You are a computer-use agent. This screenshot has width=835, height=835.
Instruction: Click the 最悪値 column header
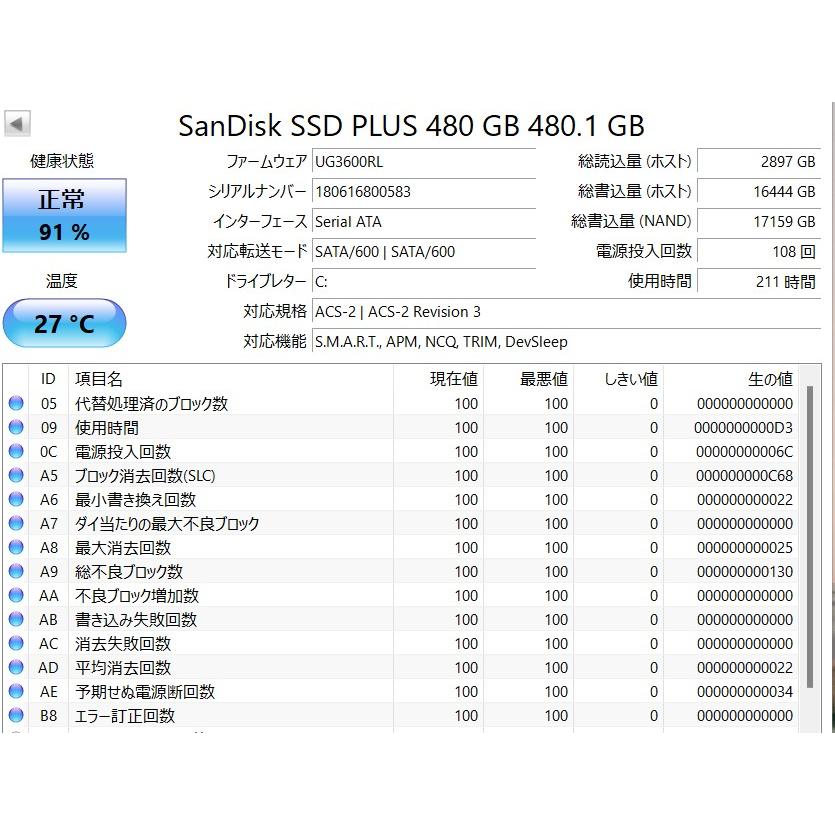coord(528,379)
